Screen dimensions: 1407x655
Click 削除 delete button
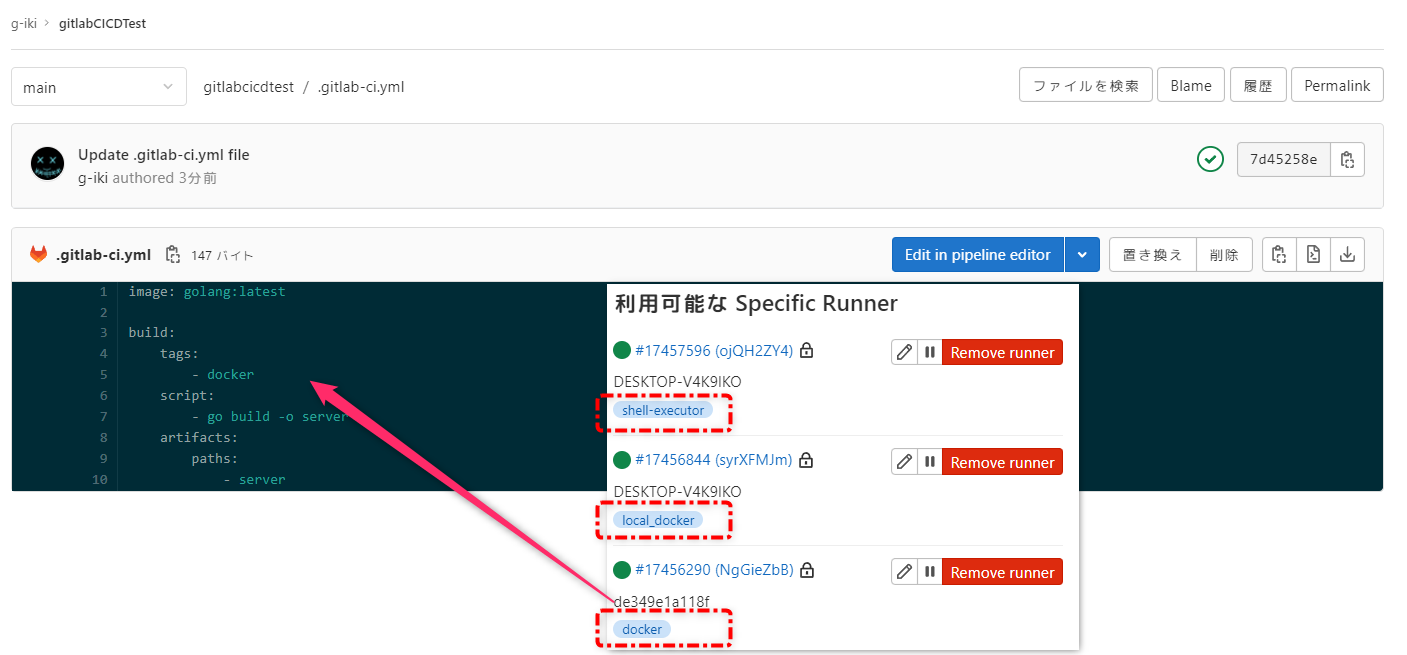1224,254
